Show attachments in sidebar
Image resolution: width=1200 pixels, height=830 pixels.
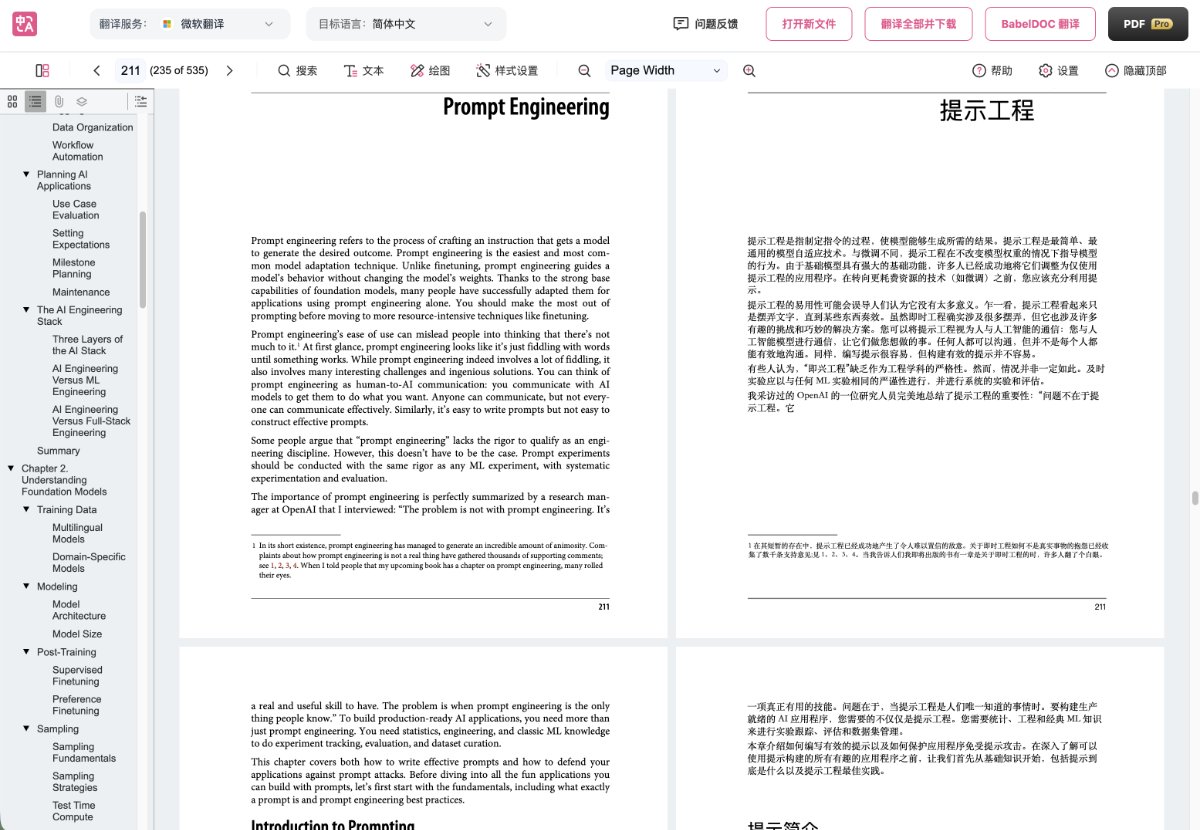point(59,101)
